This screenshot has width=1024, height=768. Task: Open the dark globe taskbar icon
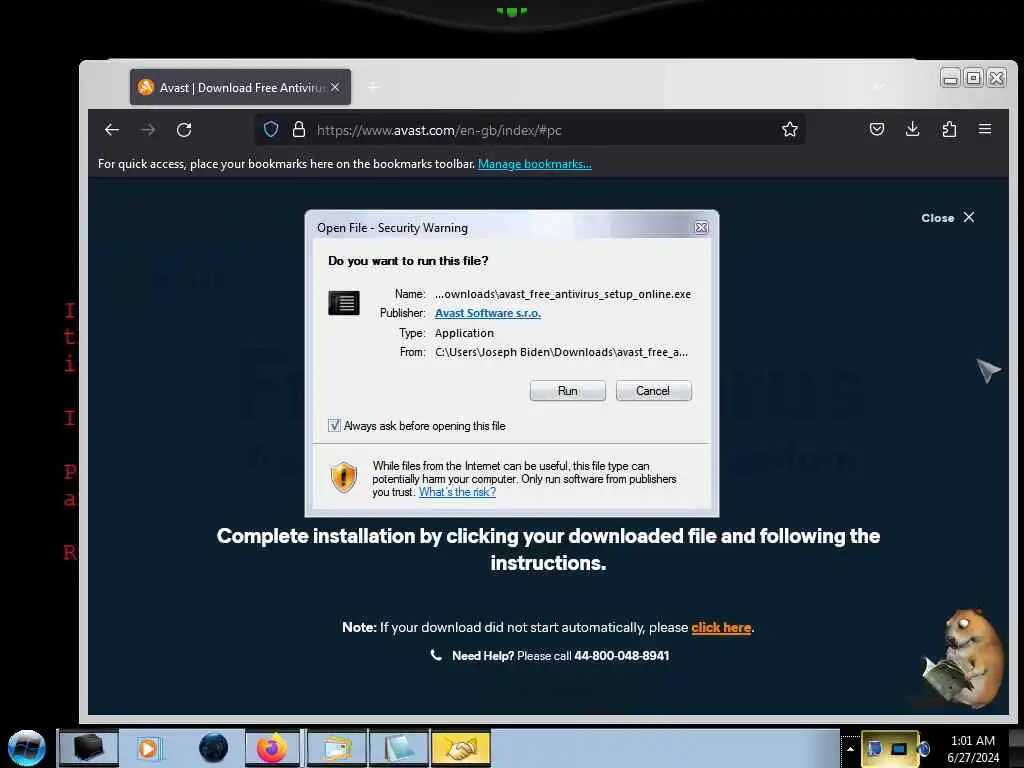pyautogui.click(x=213, y=748)
